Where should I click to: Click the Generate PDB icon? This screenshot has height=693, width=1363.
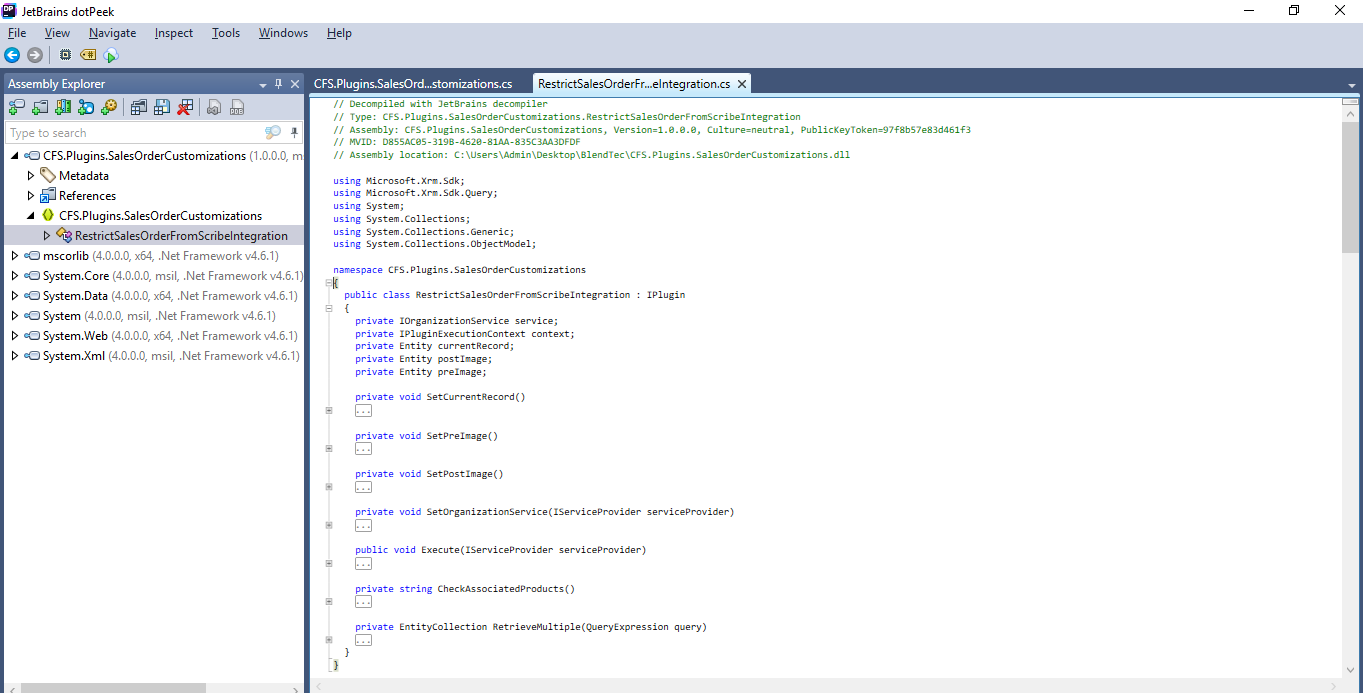237,107
